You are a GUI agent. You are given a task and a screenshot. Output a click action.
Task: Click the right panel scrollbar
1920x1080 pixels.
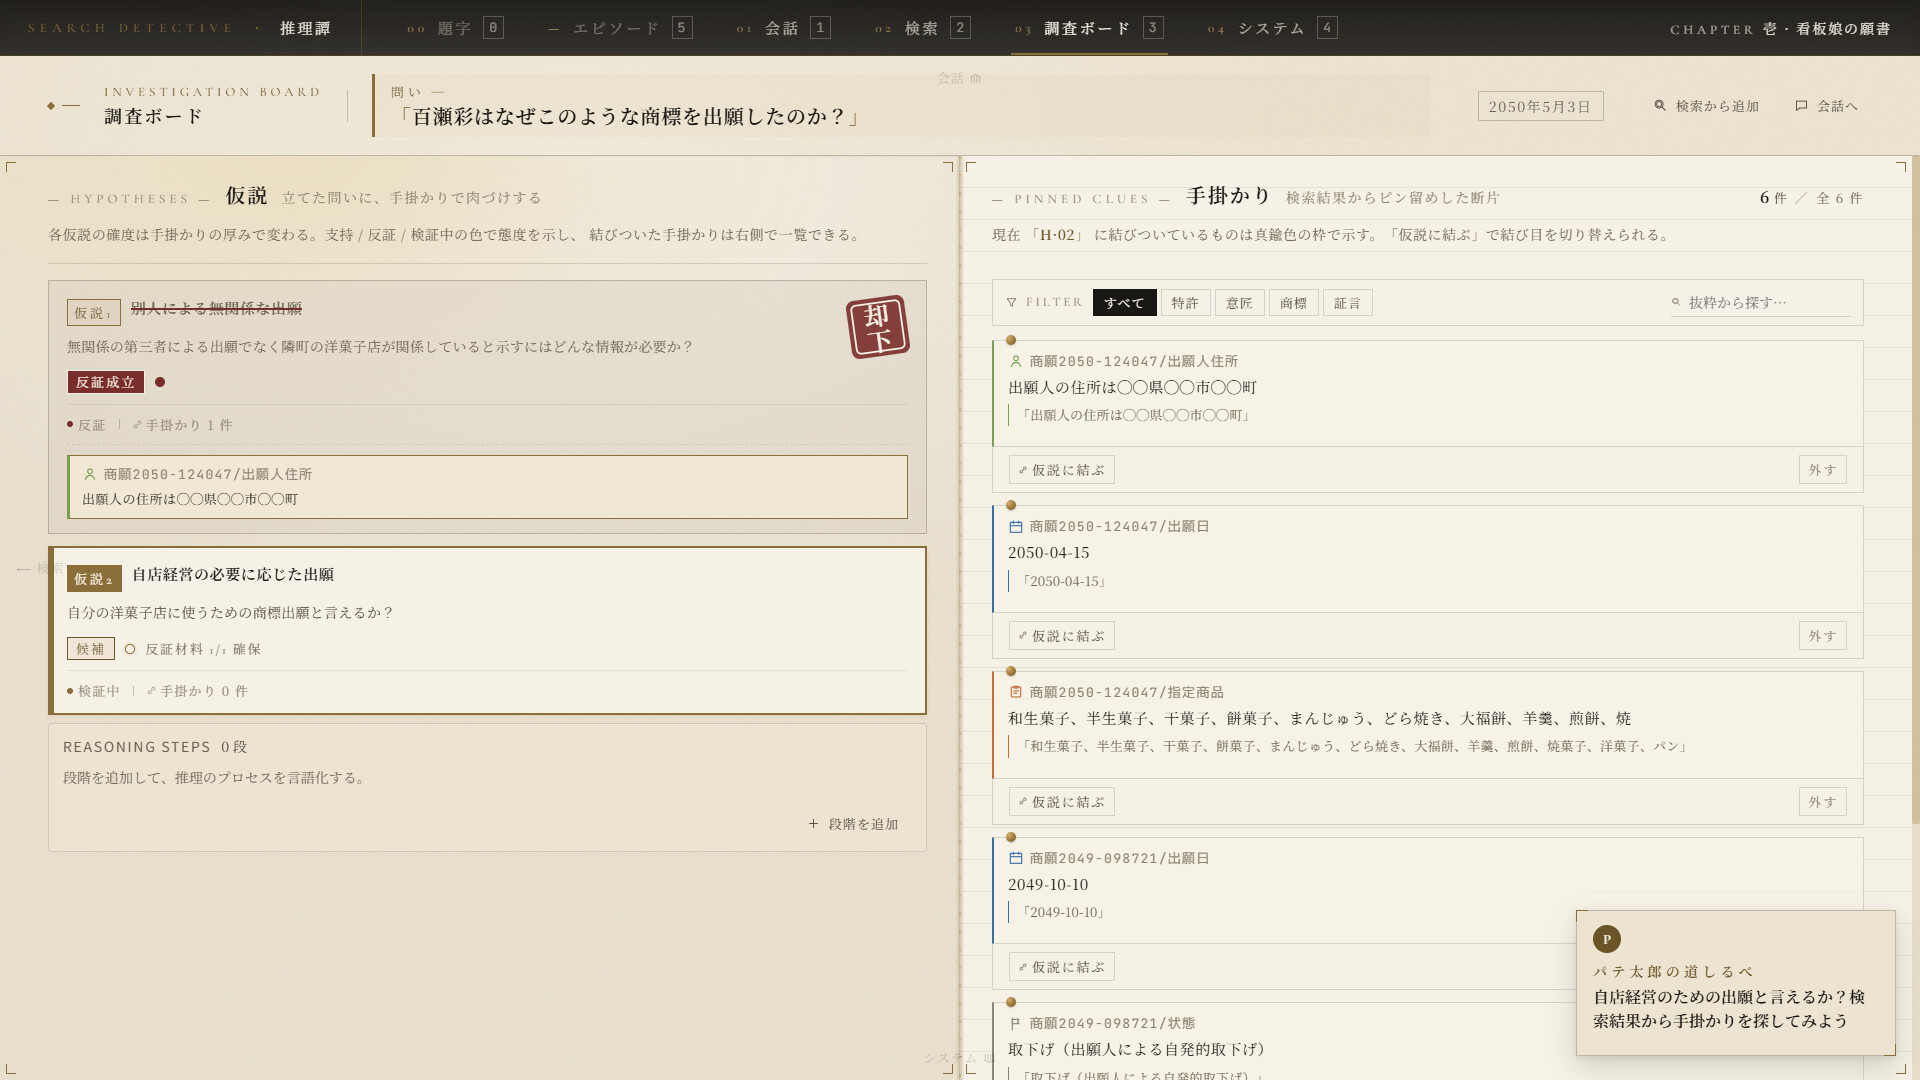[1915, 490]
